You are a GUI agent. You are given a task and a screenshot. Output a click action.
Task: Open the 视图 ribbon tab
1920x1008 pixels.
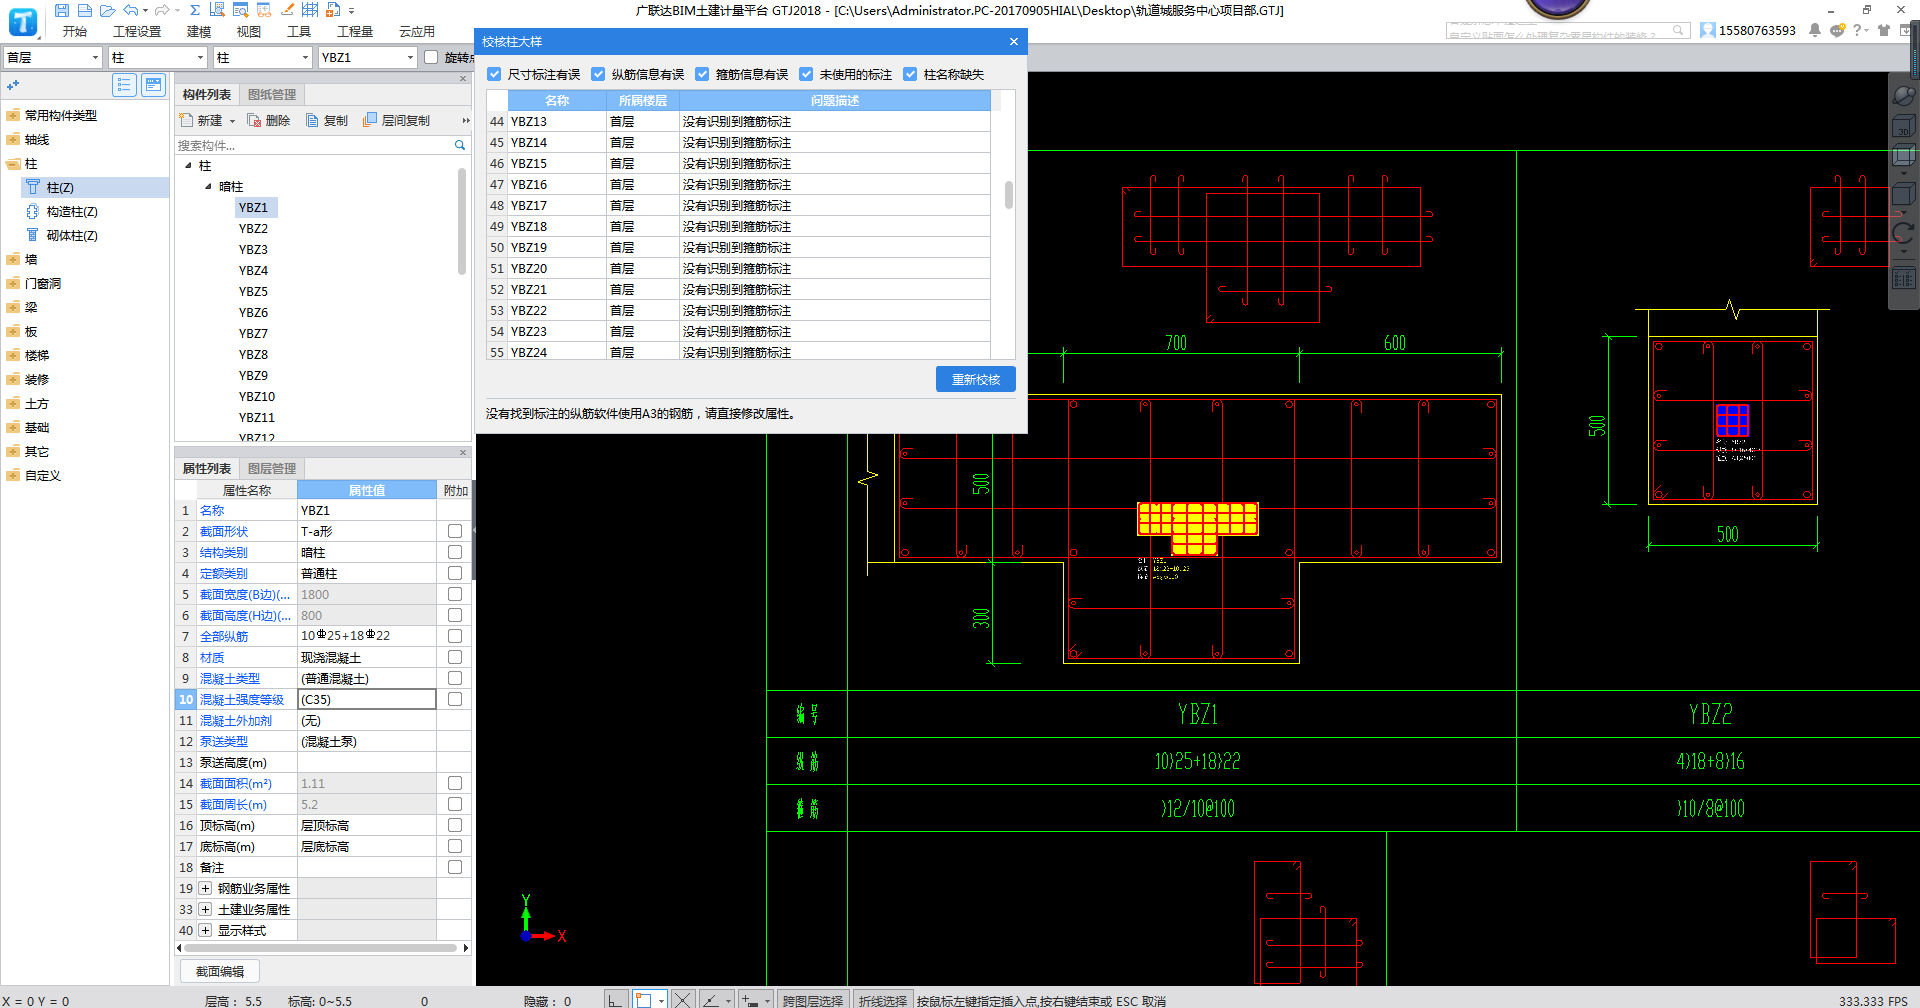coord(249,31)
